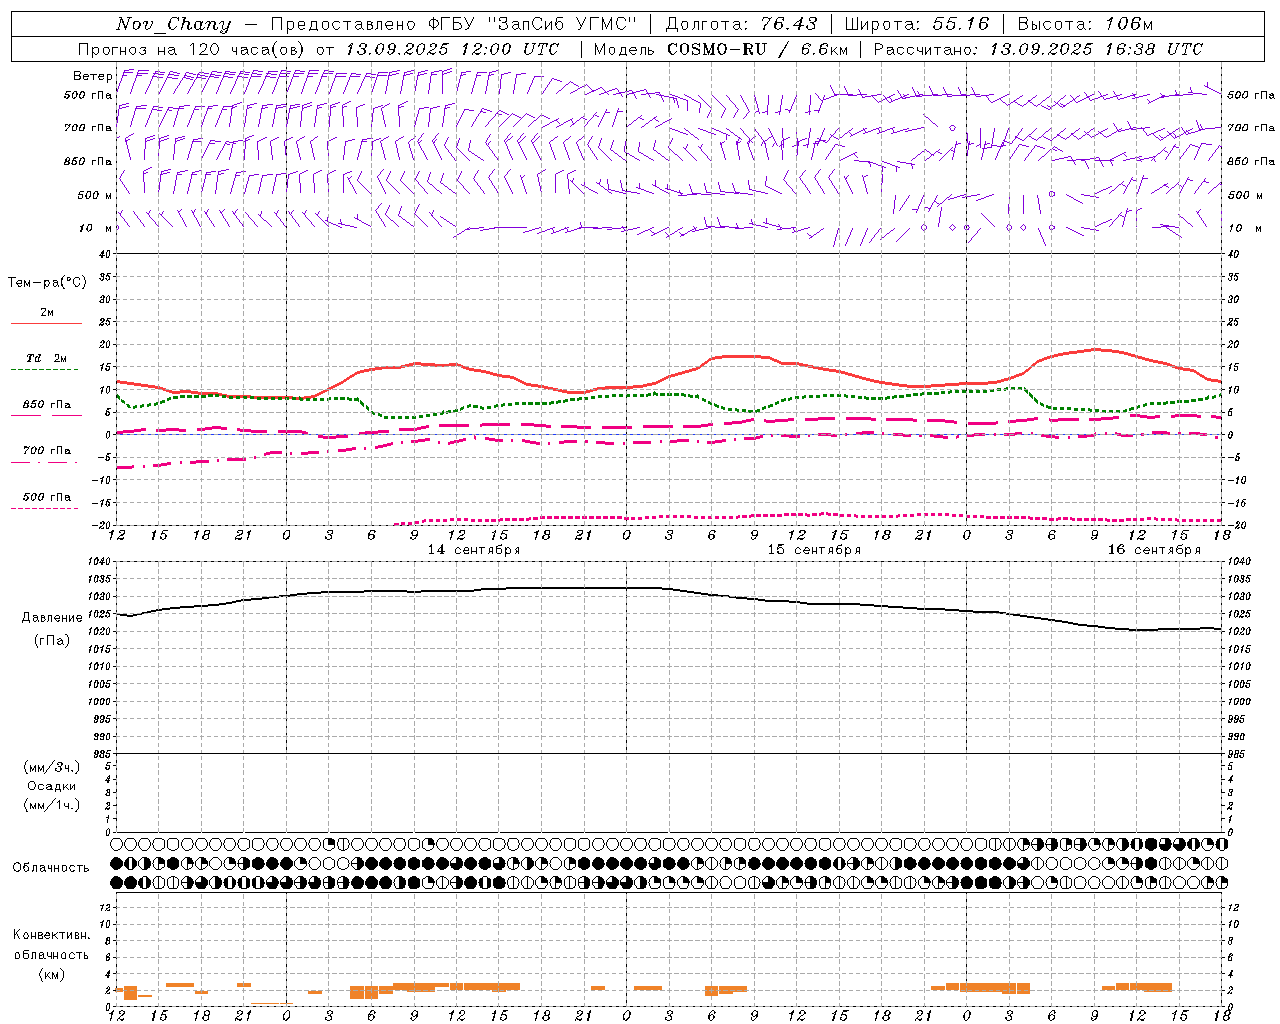Click the 1040 value on left pressure axis
Viewport: 1280px width, 1024px height.
click(101, 562)
